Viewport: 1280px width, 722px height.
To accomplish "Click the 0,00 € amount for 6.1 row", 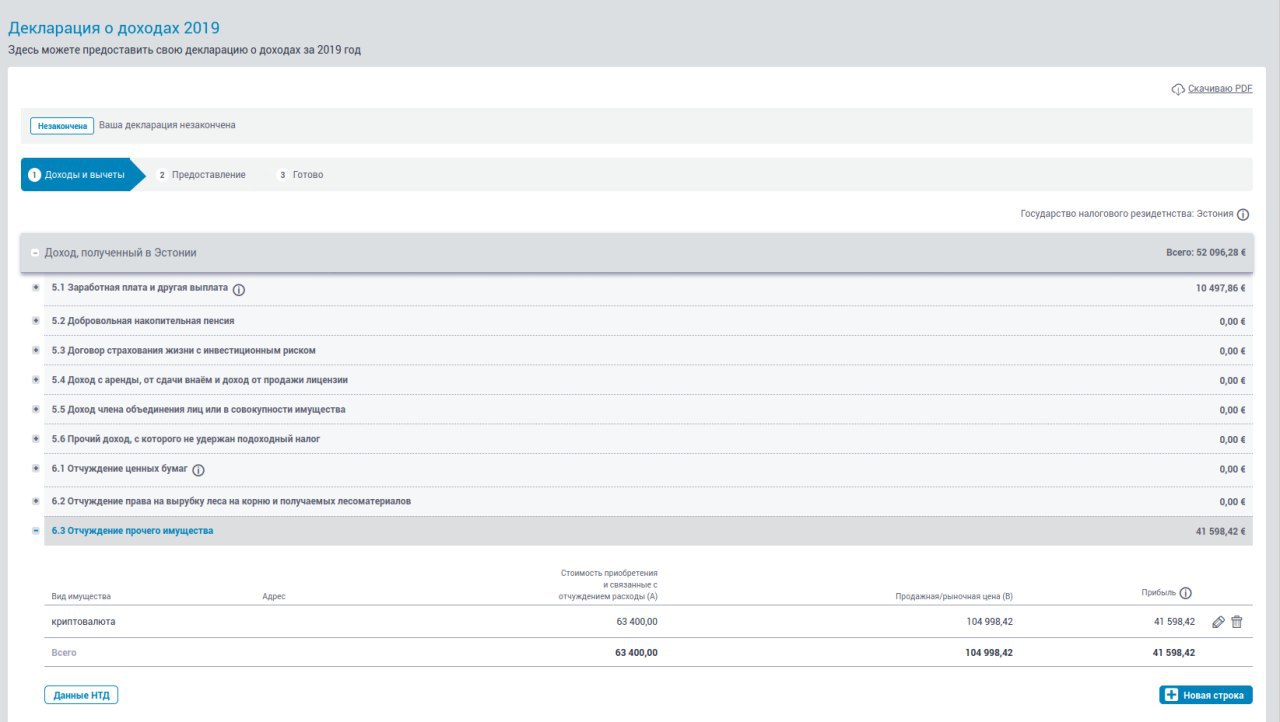I will point(1232,469).
